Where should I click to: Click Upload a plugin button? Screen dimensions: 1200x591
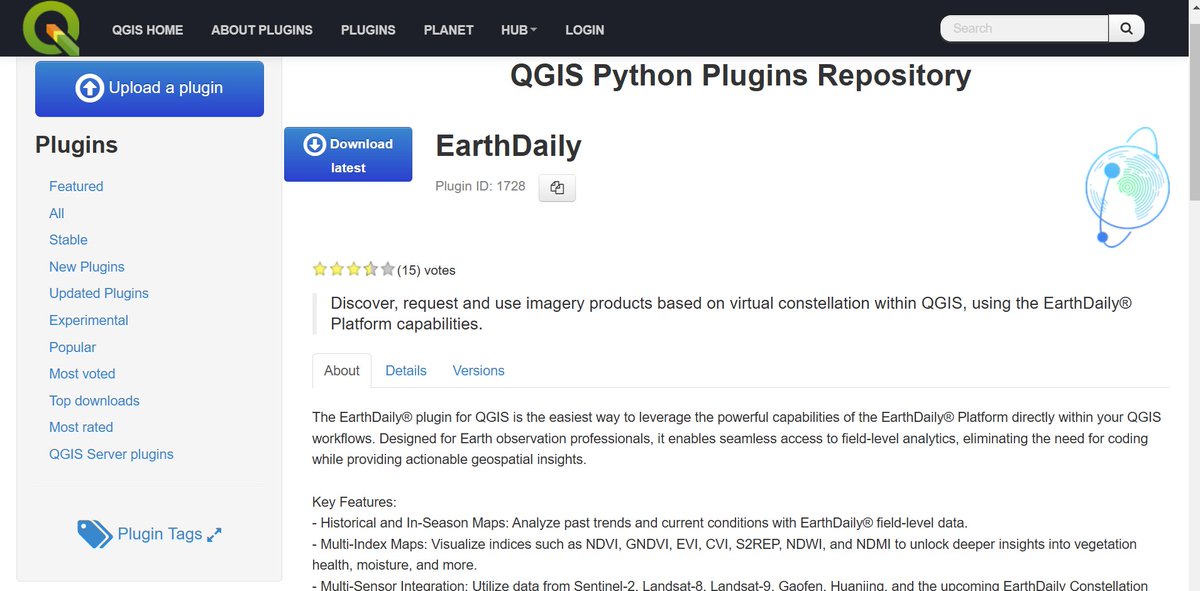click(x=150, y=89)
